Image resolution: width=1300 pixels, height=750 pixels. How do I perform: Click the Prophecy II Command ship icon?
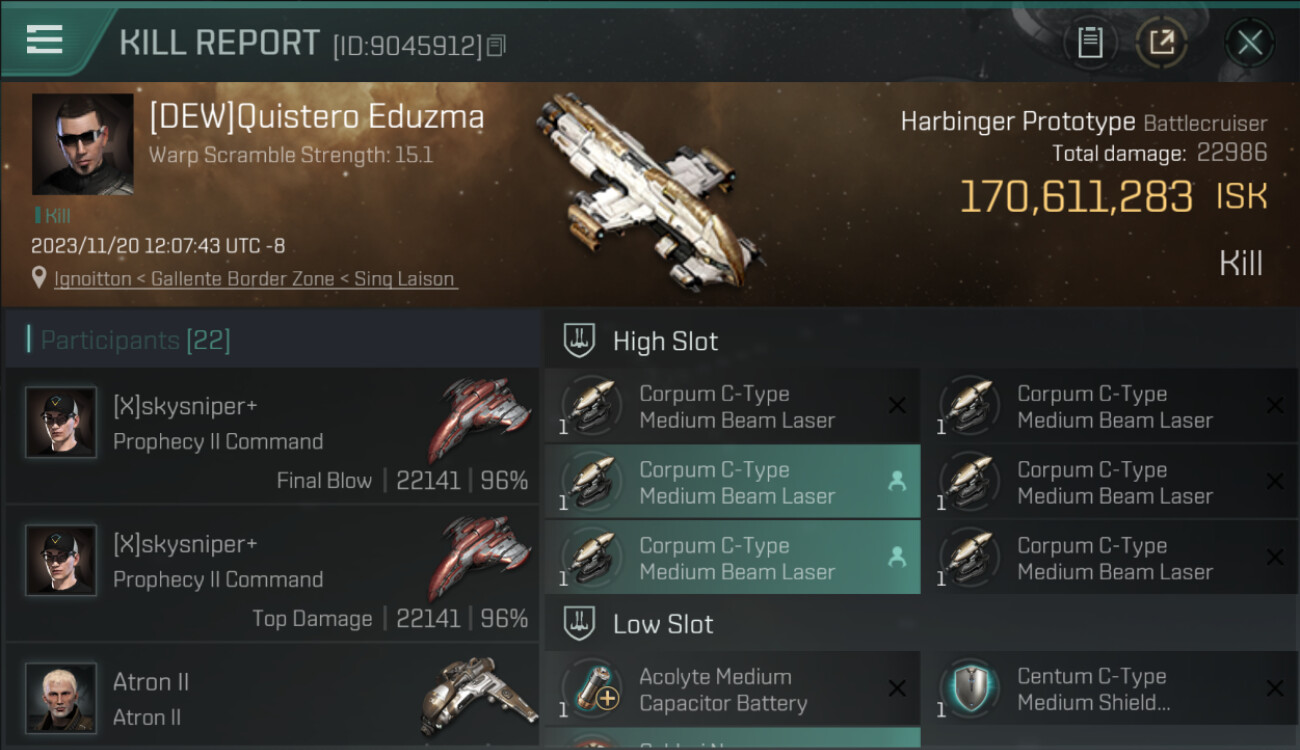coord(480,418)
